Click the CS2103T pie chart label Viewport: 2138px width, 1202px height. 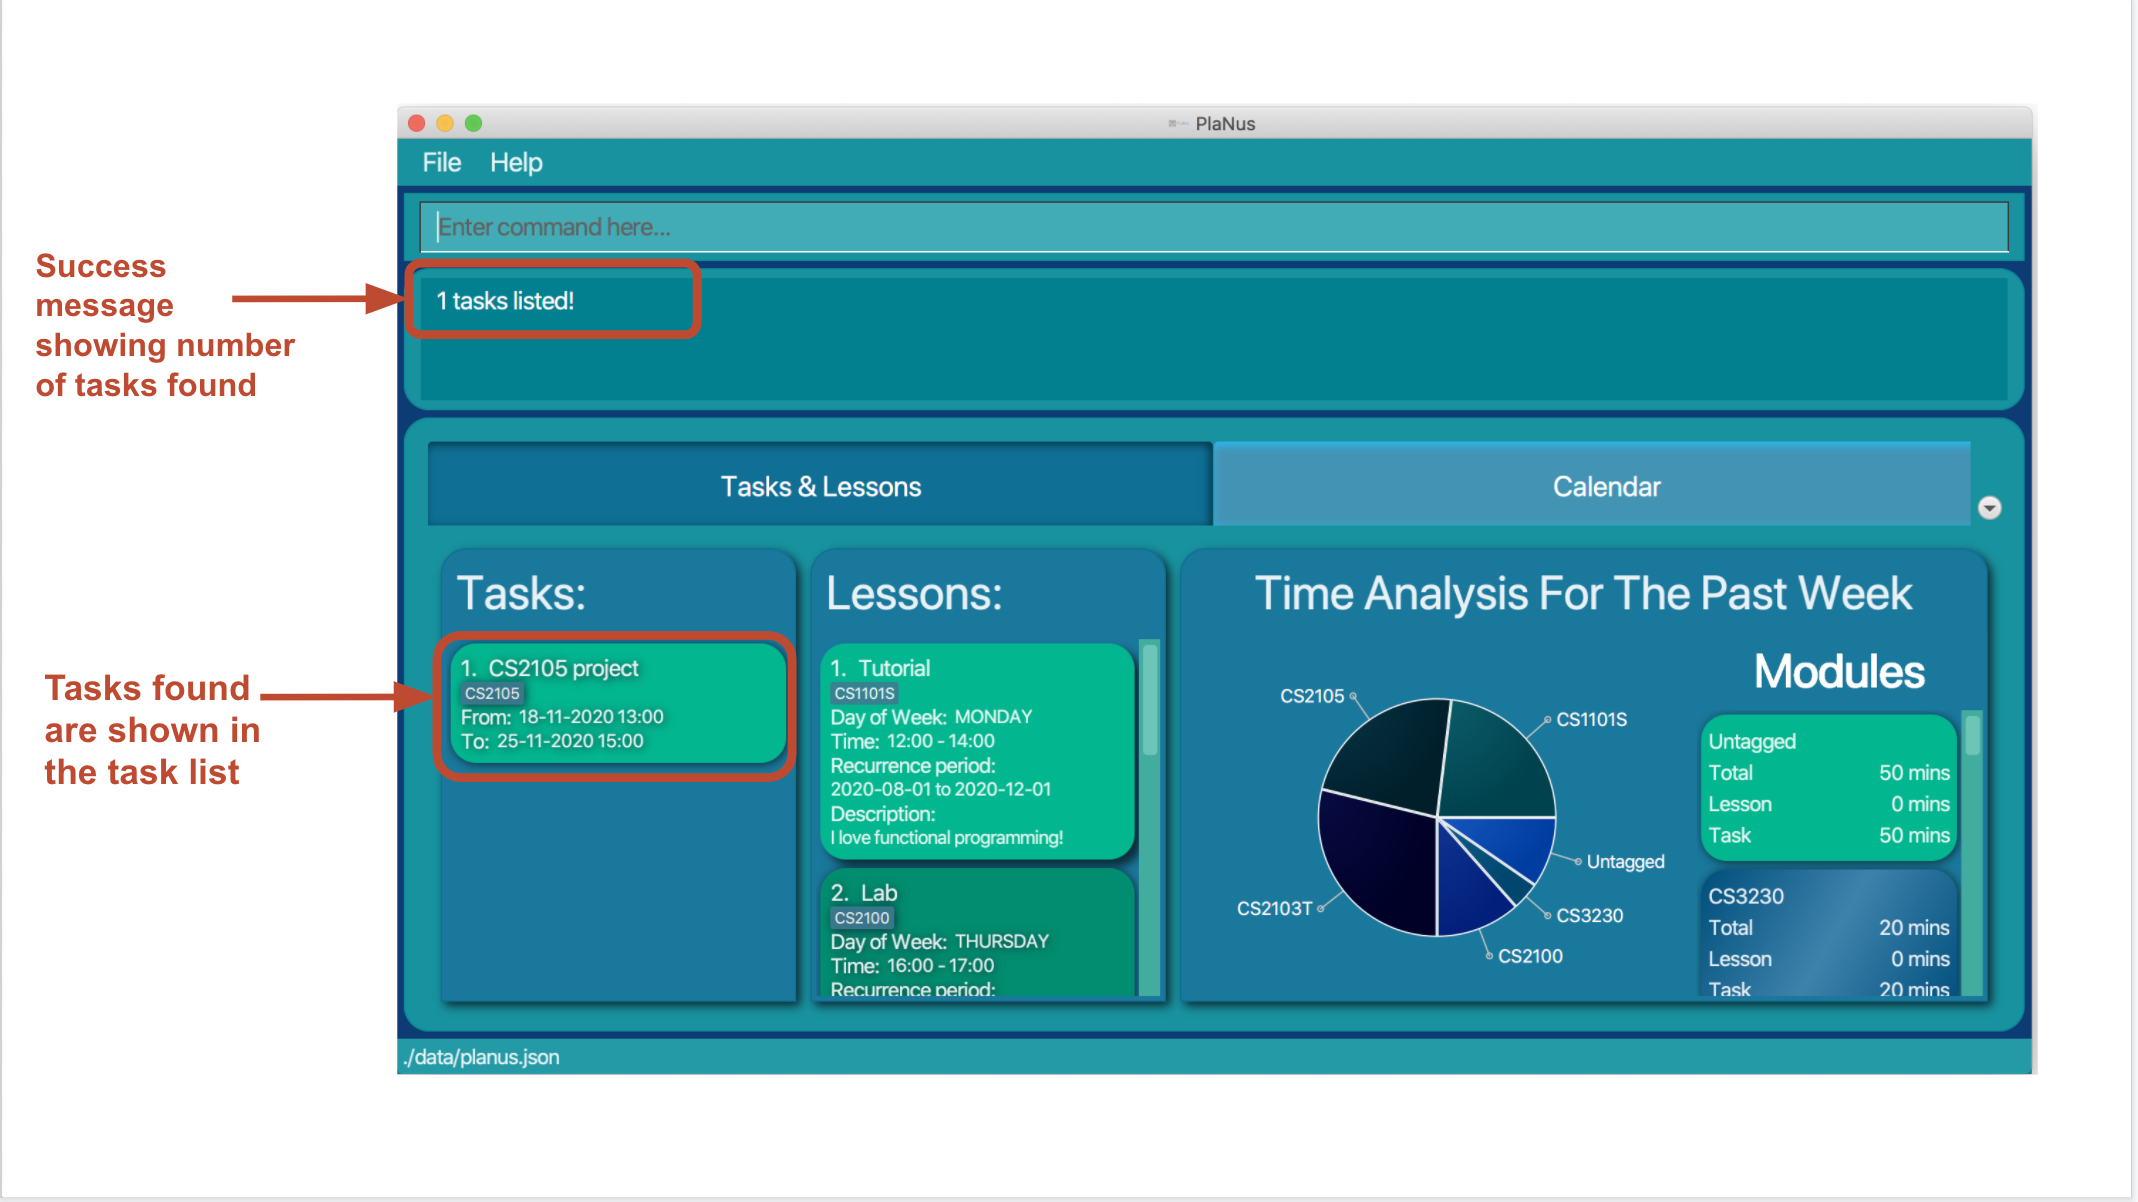(x=1274, y=908)
